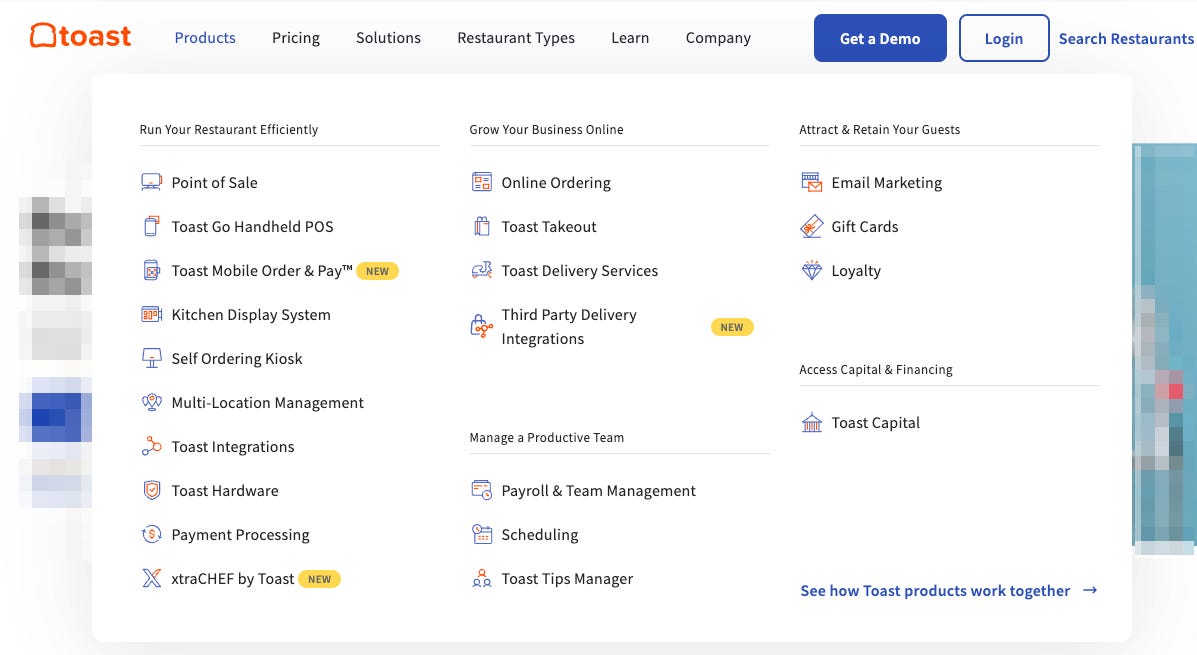Go to Online Ordering
The width and height of the screenshot is (1197, 655).
click(556, 182)
